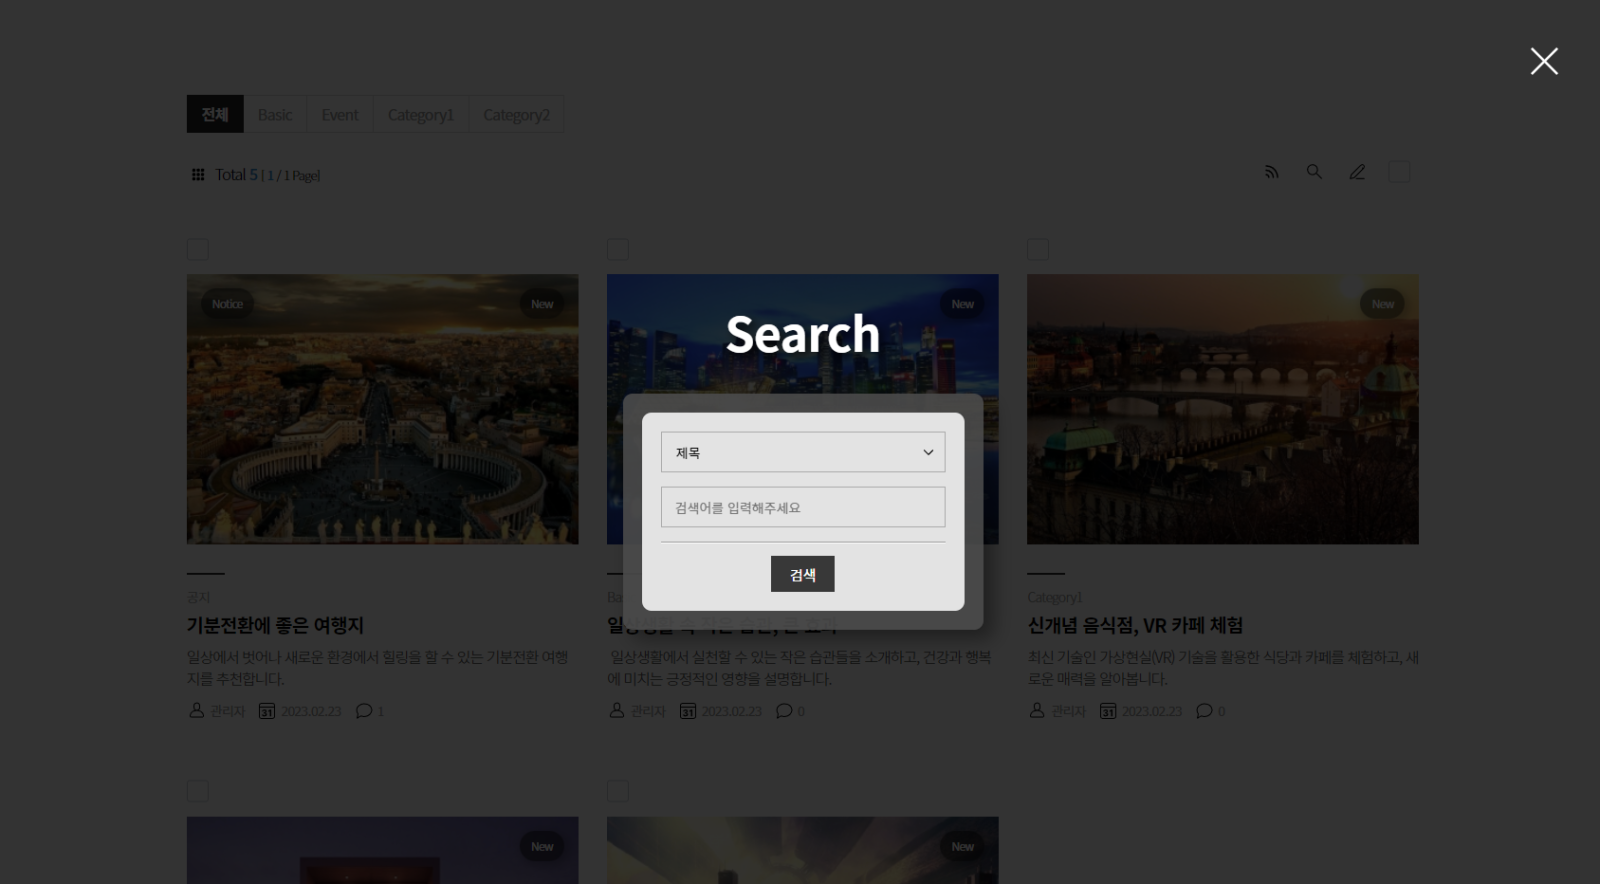Select the 전체 category tab
Screen dimensions: 1600x884
(x=215, y=114)
